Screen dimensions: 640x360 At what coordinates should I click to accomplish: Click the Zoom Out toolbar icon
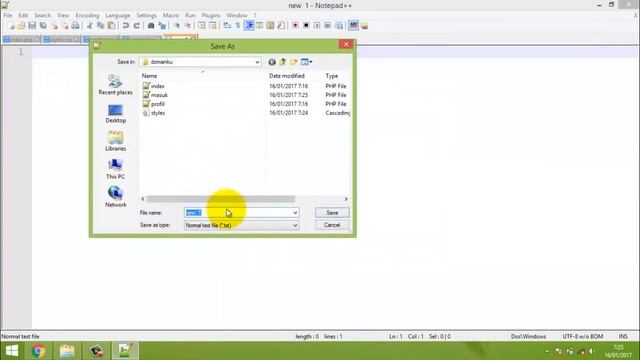click(x=187, y=26)
